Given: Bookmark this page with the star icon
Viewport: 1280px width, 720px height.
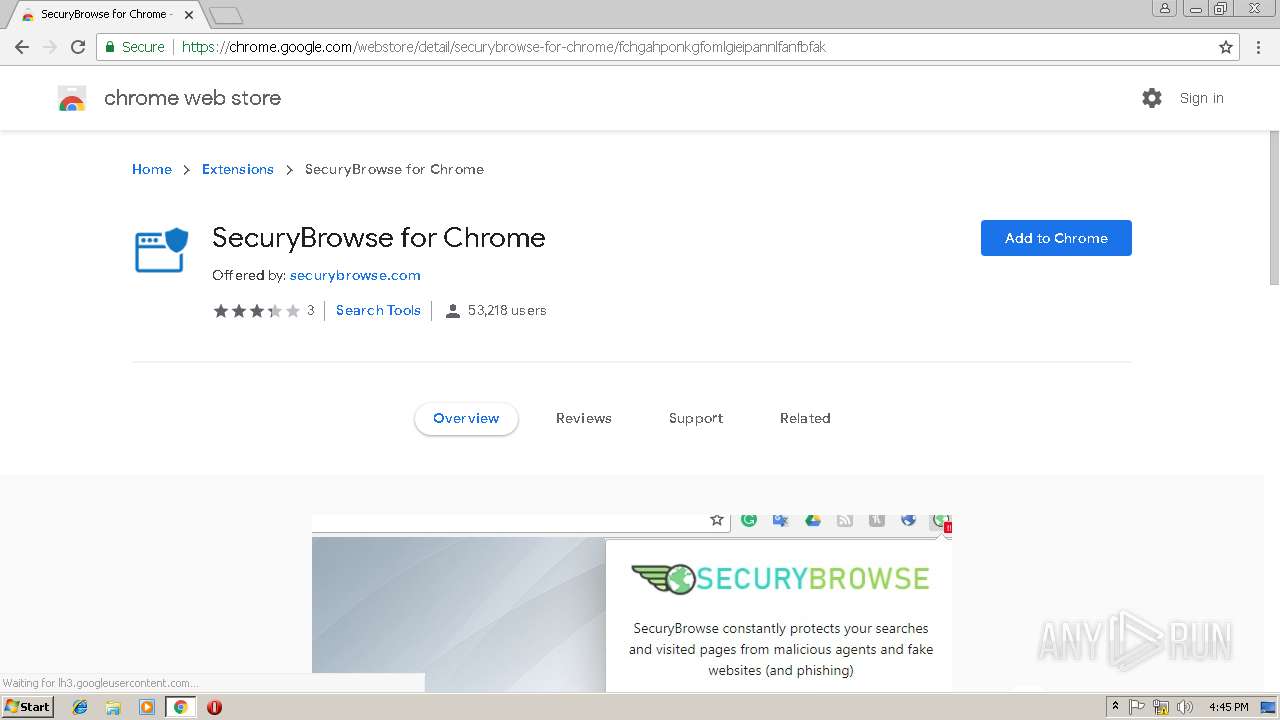Looking at the screenshot, I should [x=1226, y=47].
